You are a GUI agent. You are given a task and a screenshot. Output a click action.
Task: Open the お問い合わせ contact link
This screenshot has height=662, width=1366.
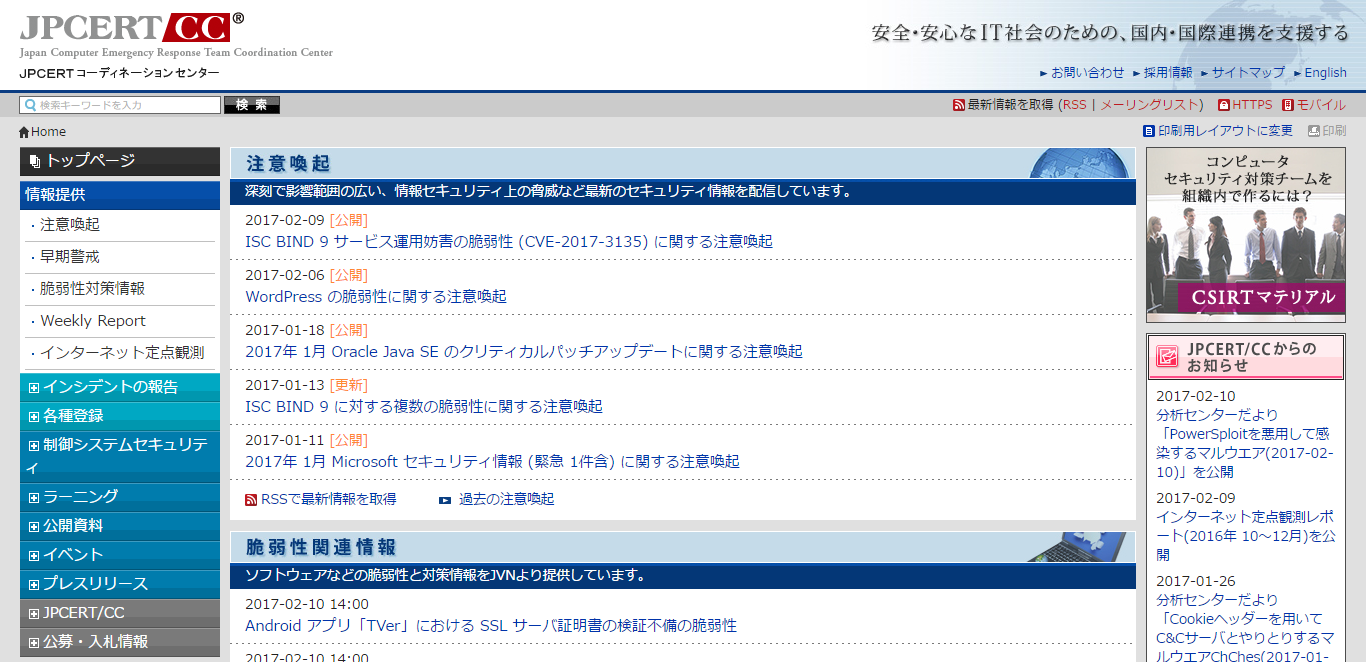point(1087,73)
